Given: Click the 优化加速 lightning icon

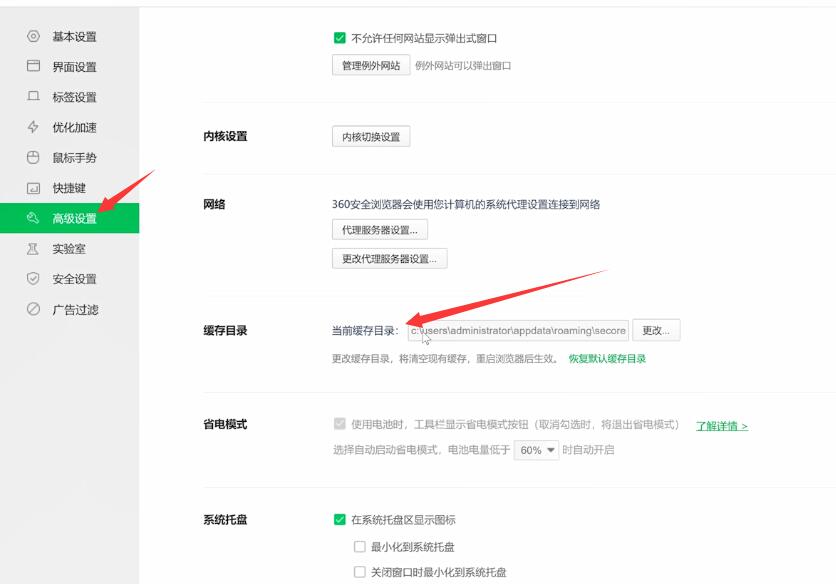Looking at the screenshot, I should (33, 127).
